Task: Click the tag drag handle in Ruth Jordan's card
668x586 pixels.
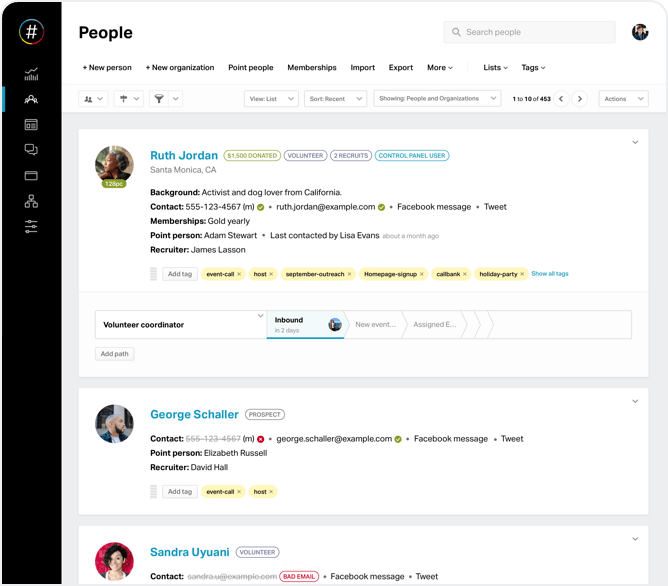Action: coord(154,274)
